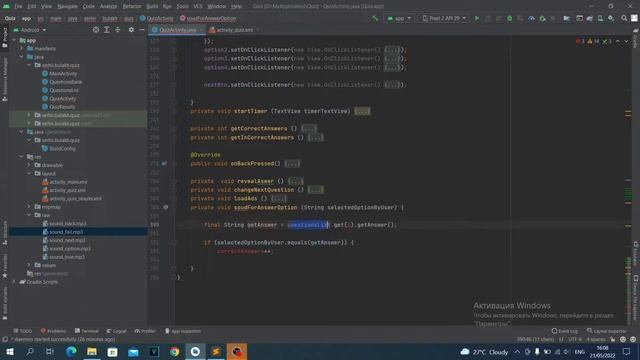The image size is (640, 360).
Task: Click the Windows taskbar search icon
Action: coord(30,352)
